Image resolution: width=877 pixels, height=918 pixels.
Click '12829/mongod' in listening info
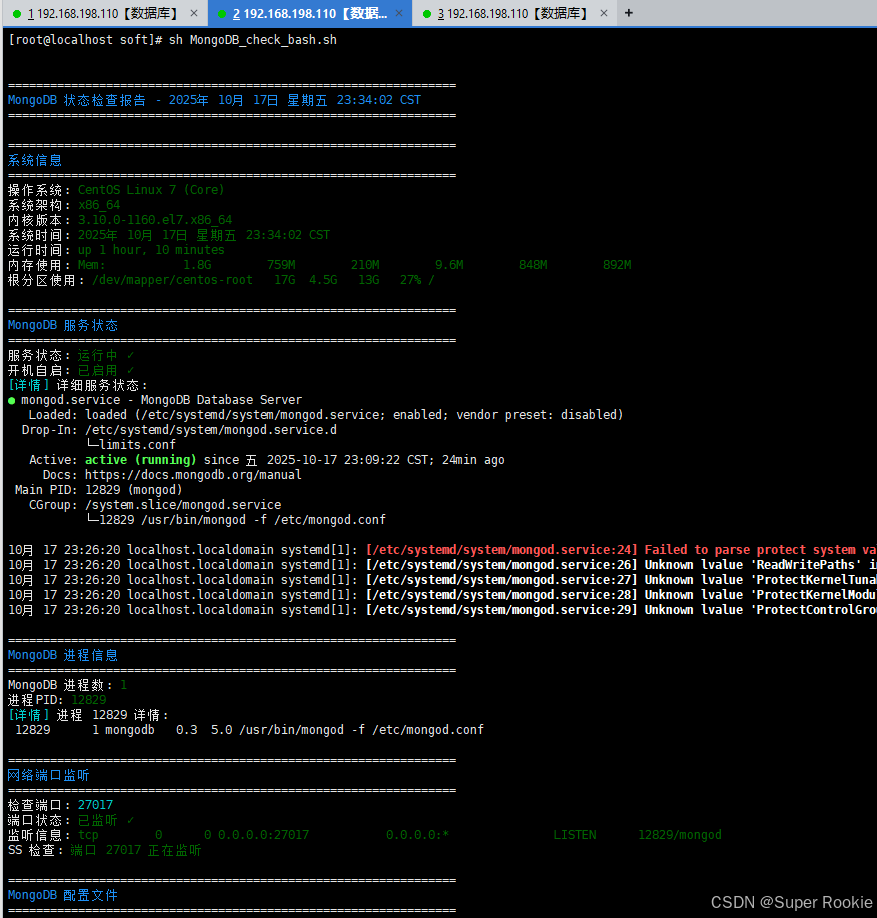coord(680,835)
